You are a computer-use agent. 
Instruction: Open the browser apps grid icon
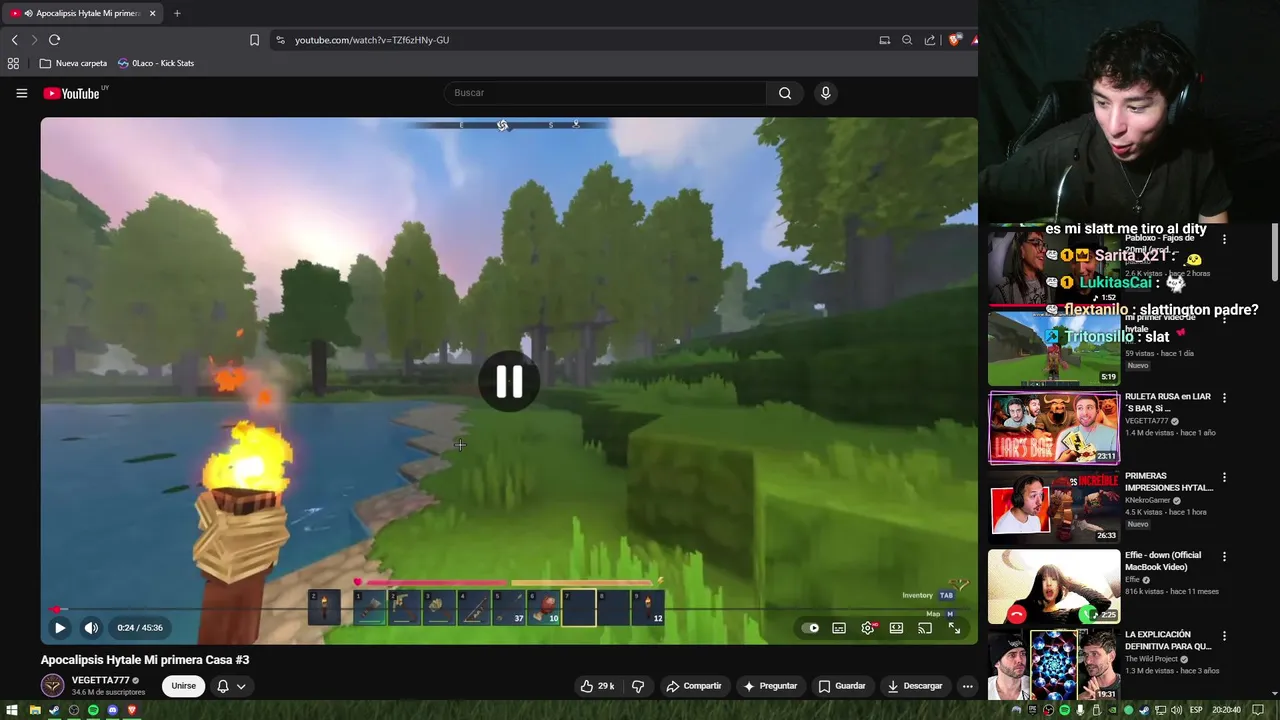tap(13, 63)
